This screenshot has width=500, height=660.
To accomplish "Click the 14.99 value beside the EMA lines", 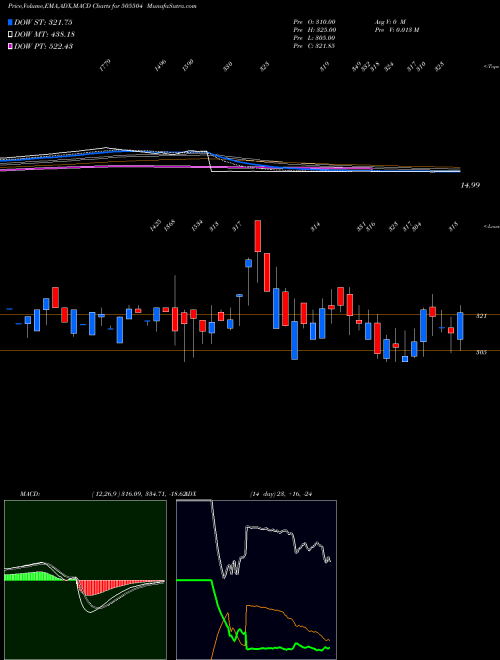I will pos(471,185).
